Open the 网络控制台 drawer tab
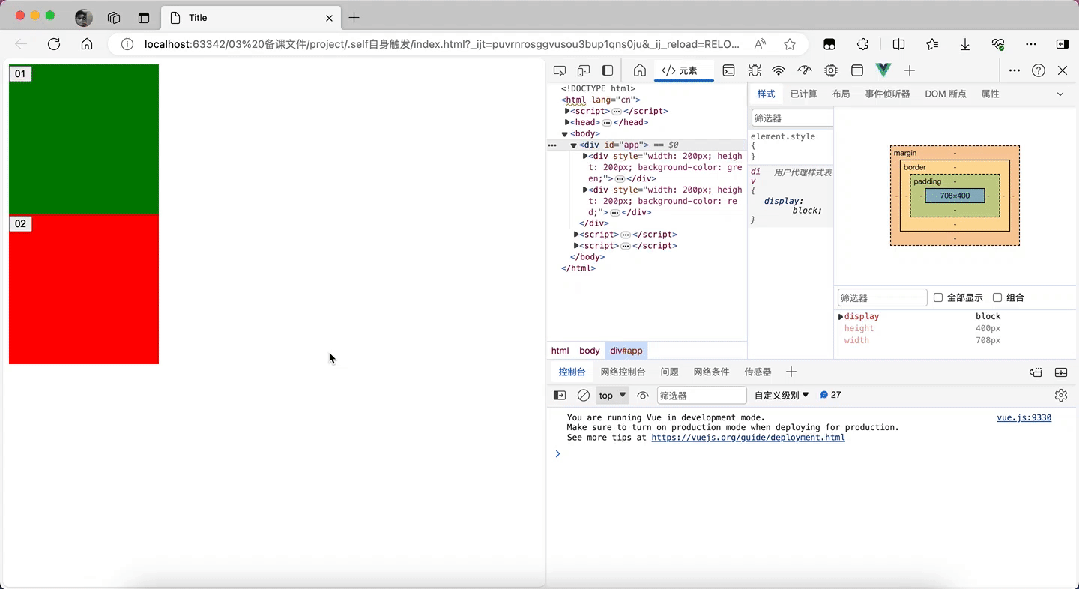This screenshot has height=589, width=1079. click(x=623, y=372)
